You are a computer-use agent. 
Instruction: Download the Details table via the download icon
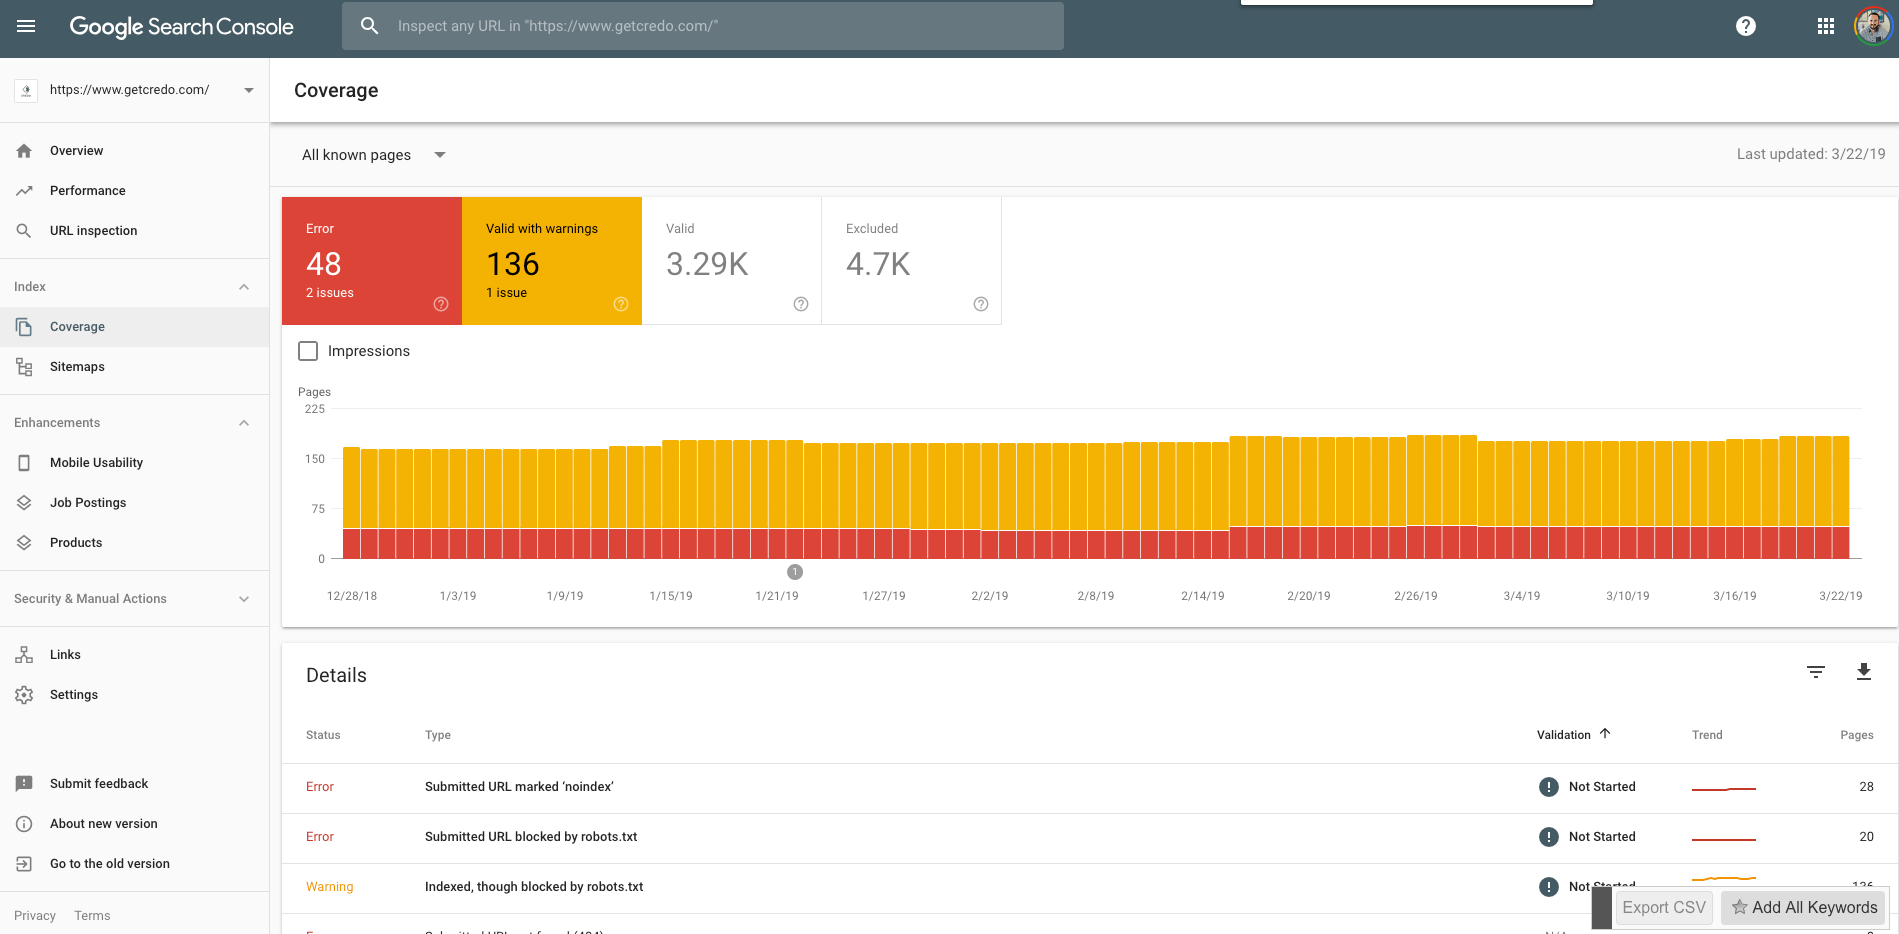[x=1864, y=672]
